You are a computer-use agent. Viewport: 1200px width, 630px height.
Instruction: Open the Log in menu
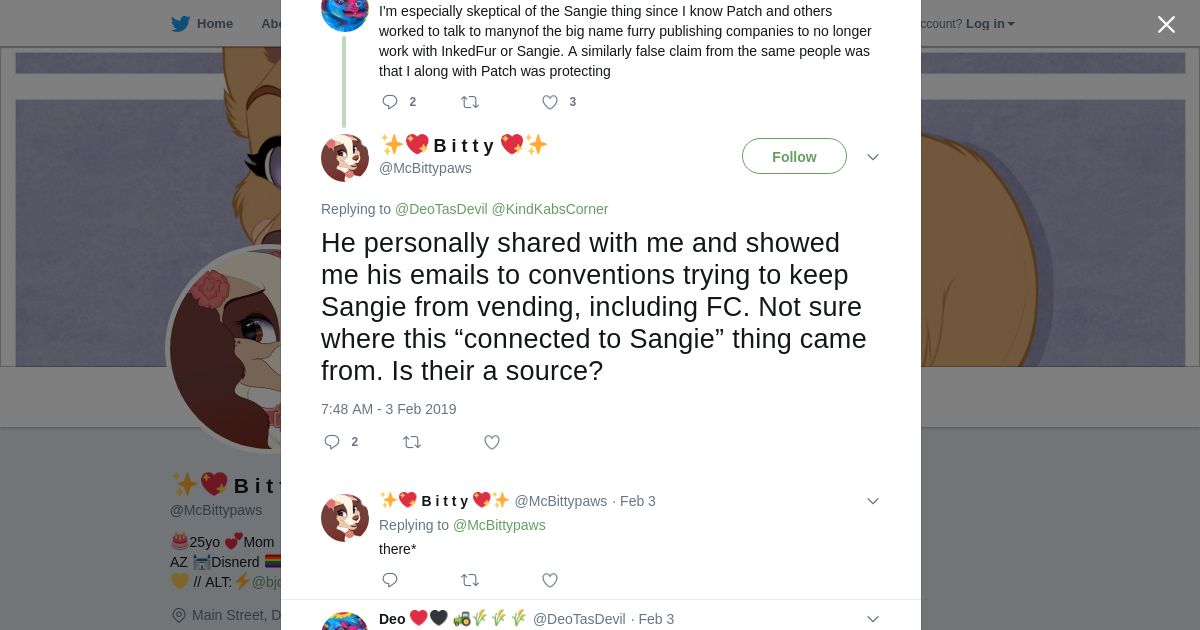[x=989, y=24]
